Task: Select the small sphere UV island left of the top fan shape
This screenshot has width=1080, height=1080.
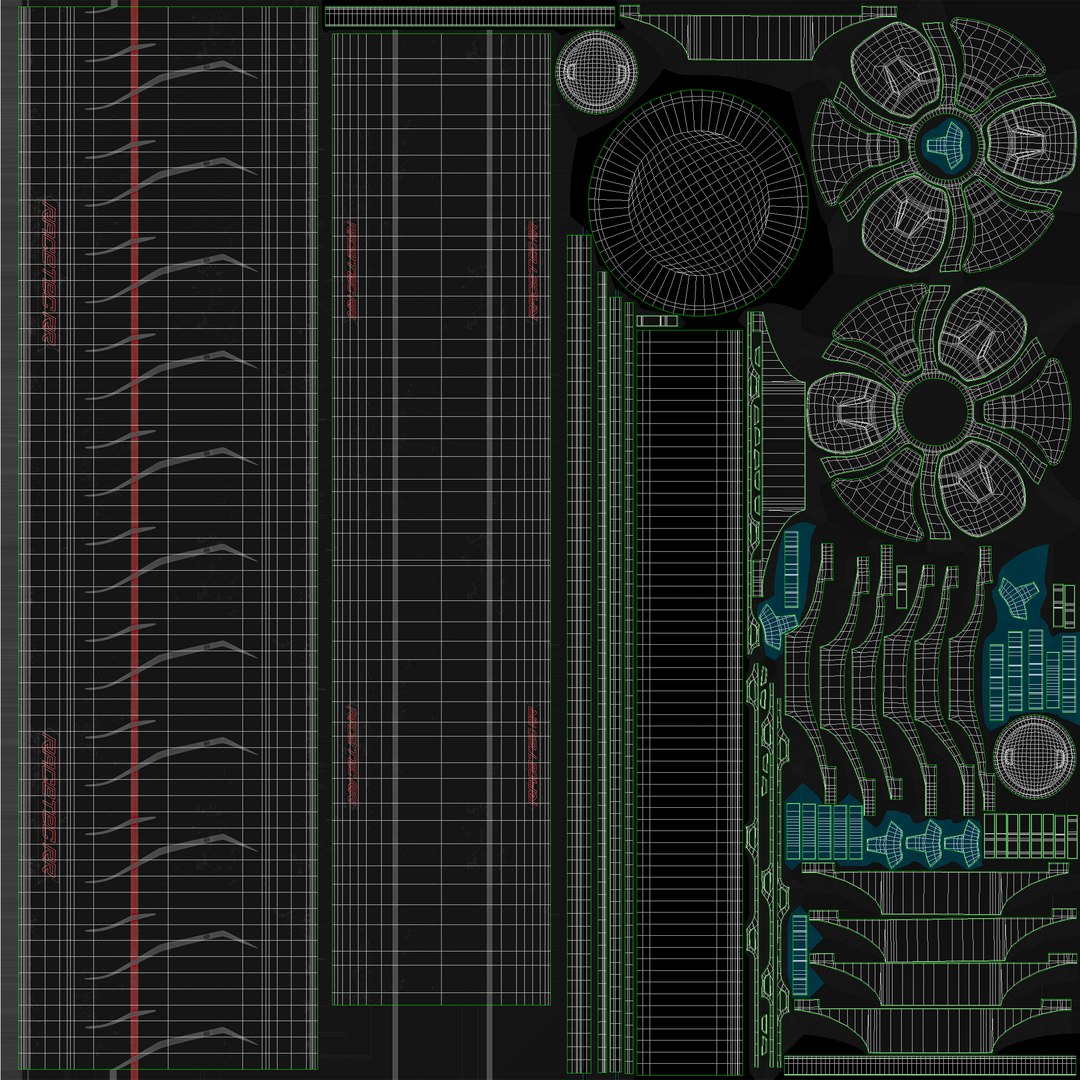Action: point(596,72)
